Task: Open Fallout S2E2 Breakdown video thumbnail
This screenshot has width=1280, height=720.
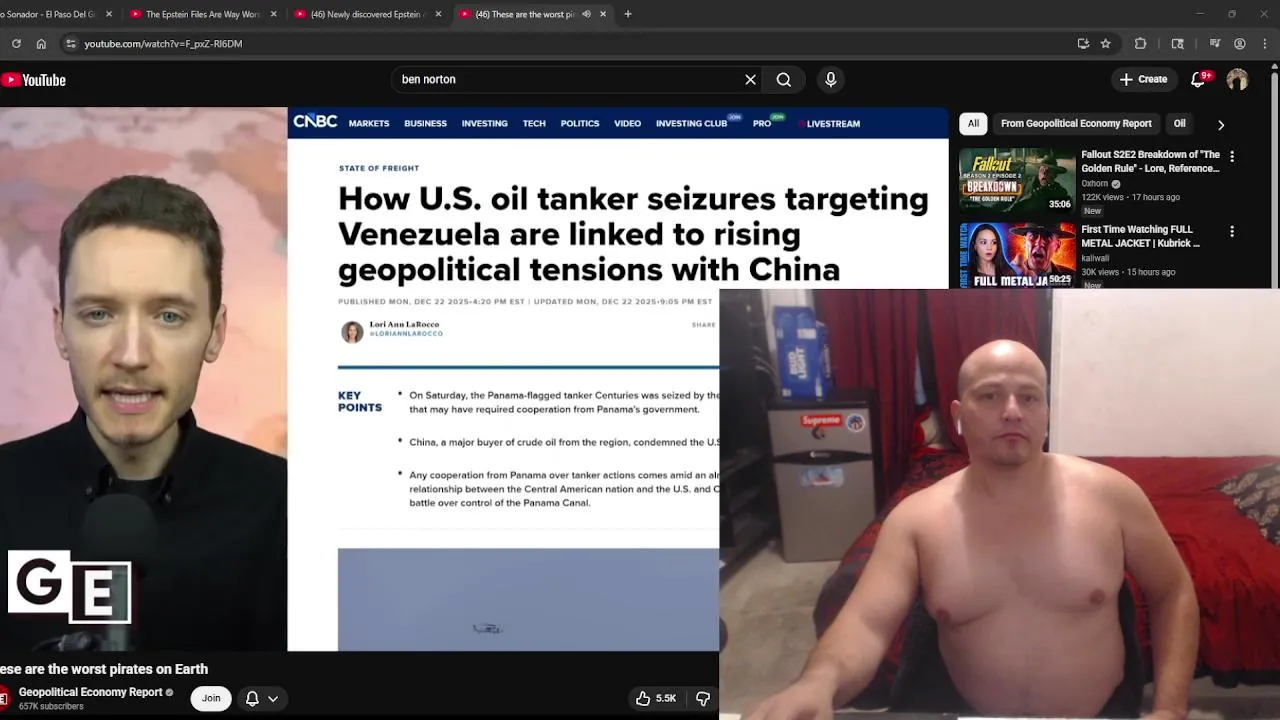Action: coord(1017,180)
